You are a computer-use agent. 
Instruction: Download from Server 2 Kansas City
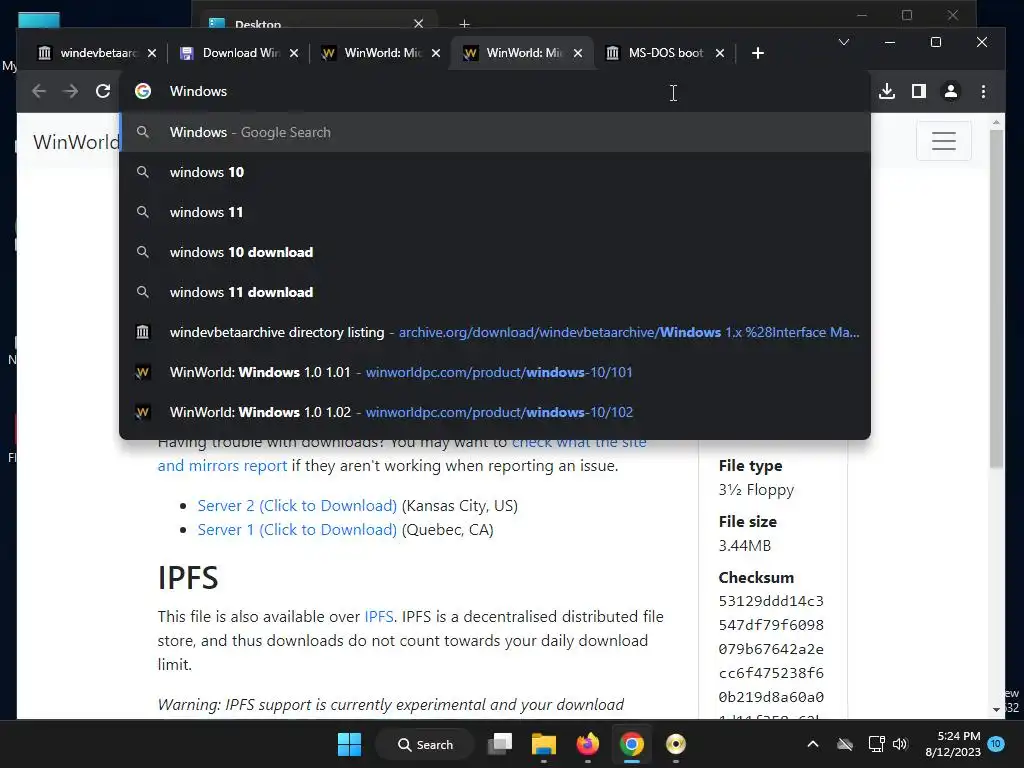[x=297, y=505]
